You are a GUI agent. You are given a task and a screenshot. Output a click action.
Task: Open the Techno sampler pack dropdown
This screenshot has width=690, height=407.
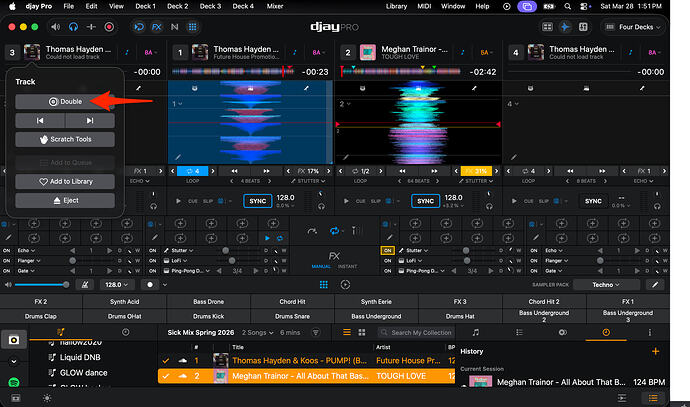pos(606,285)
